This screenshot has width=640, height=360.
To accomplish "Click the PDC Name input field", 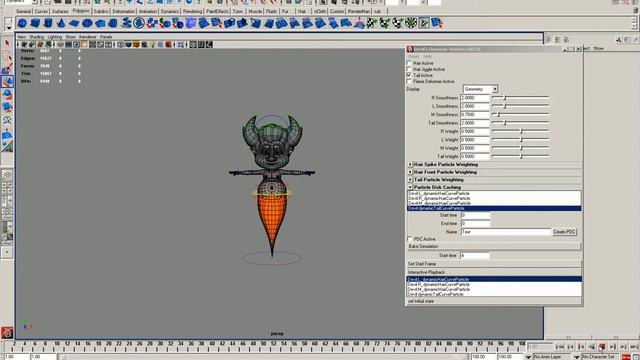I will pos(506,232).
